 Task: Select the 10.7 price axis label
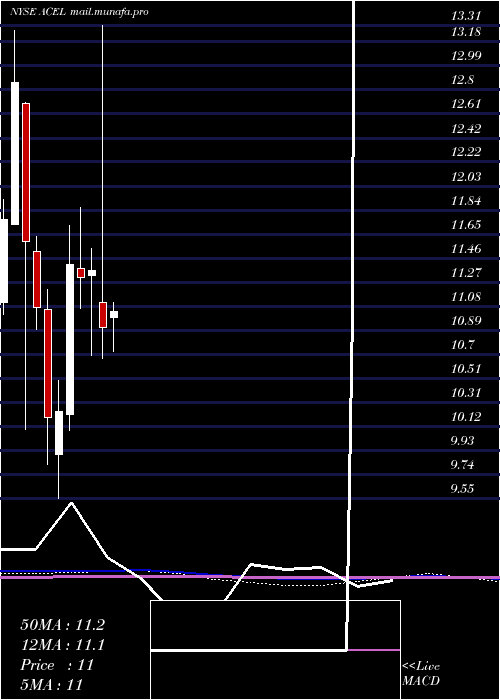point(462,345)
